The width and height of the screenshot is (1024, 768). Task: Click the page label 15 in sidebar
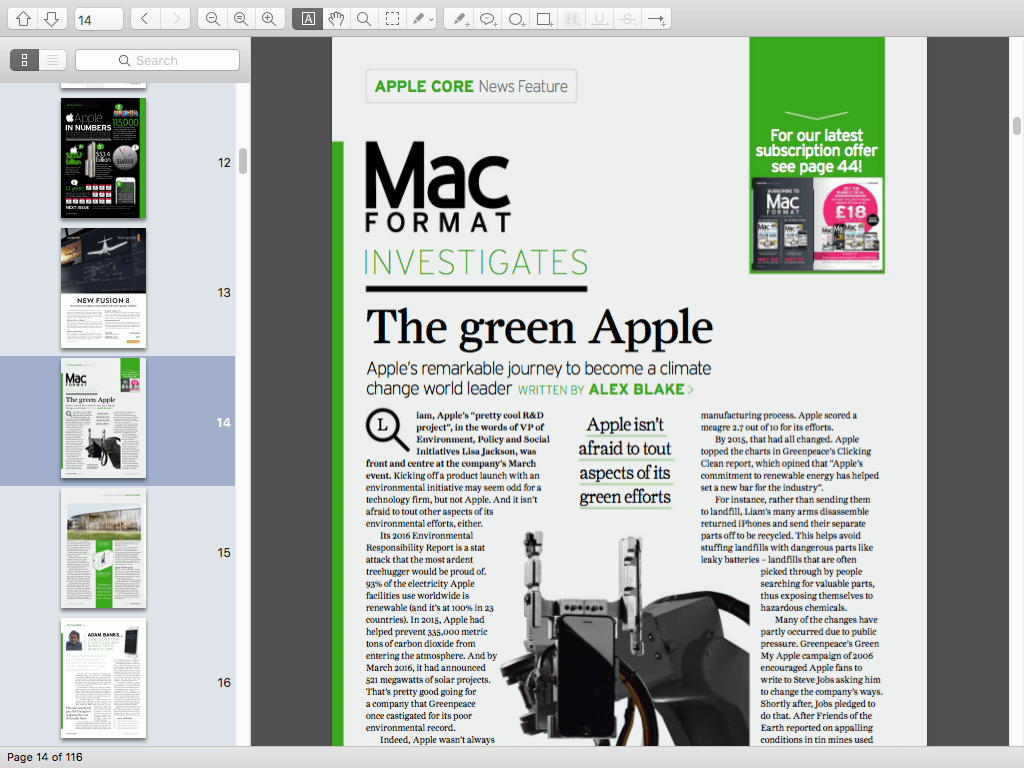click(223, 552)
